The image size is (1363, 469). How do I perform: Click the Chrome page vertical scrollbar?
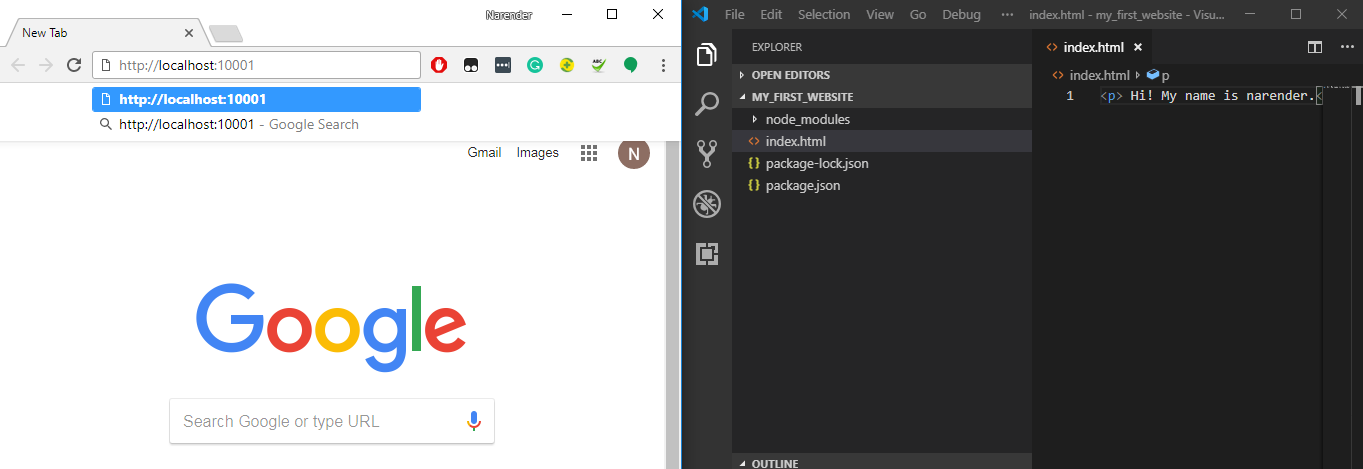tap(671, 305)
